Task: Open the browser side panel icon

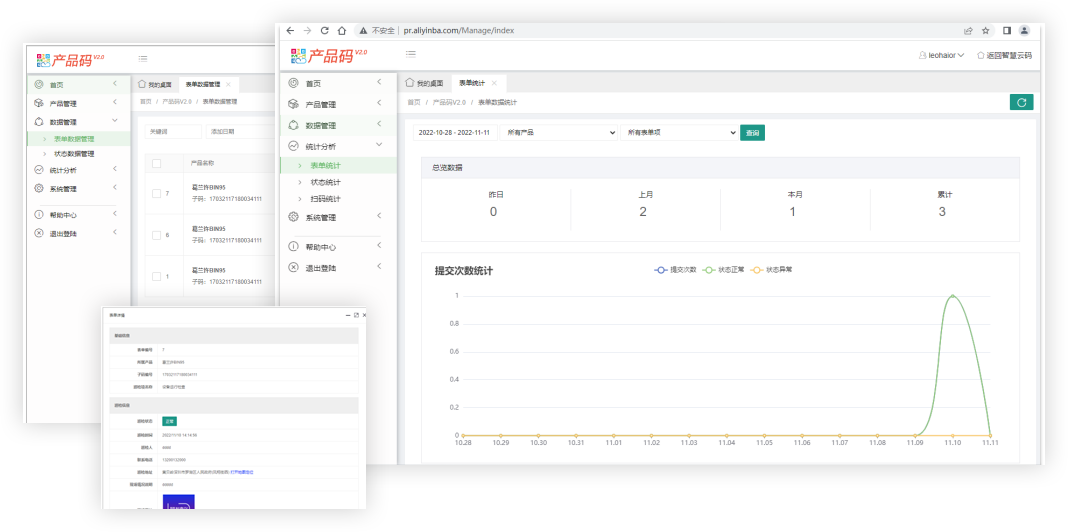Action: [x=1007, y=31]
